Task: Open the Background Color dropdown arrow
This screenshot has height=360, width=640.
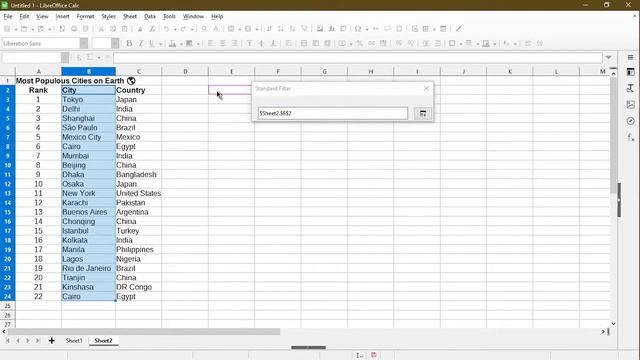Action: (198, 44)
